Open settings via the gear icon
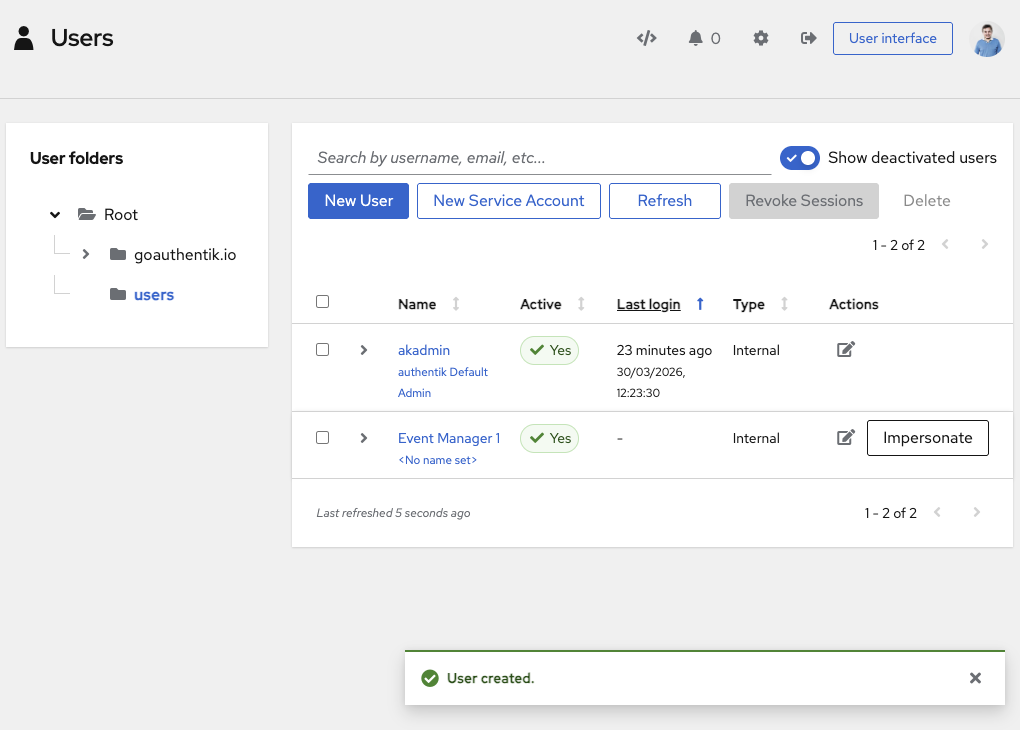Viewport: 1020px width, 730px height. pos(761,38)
